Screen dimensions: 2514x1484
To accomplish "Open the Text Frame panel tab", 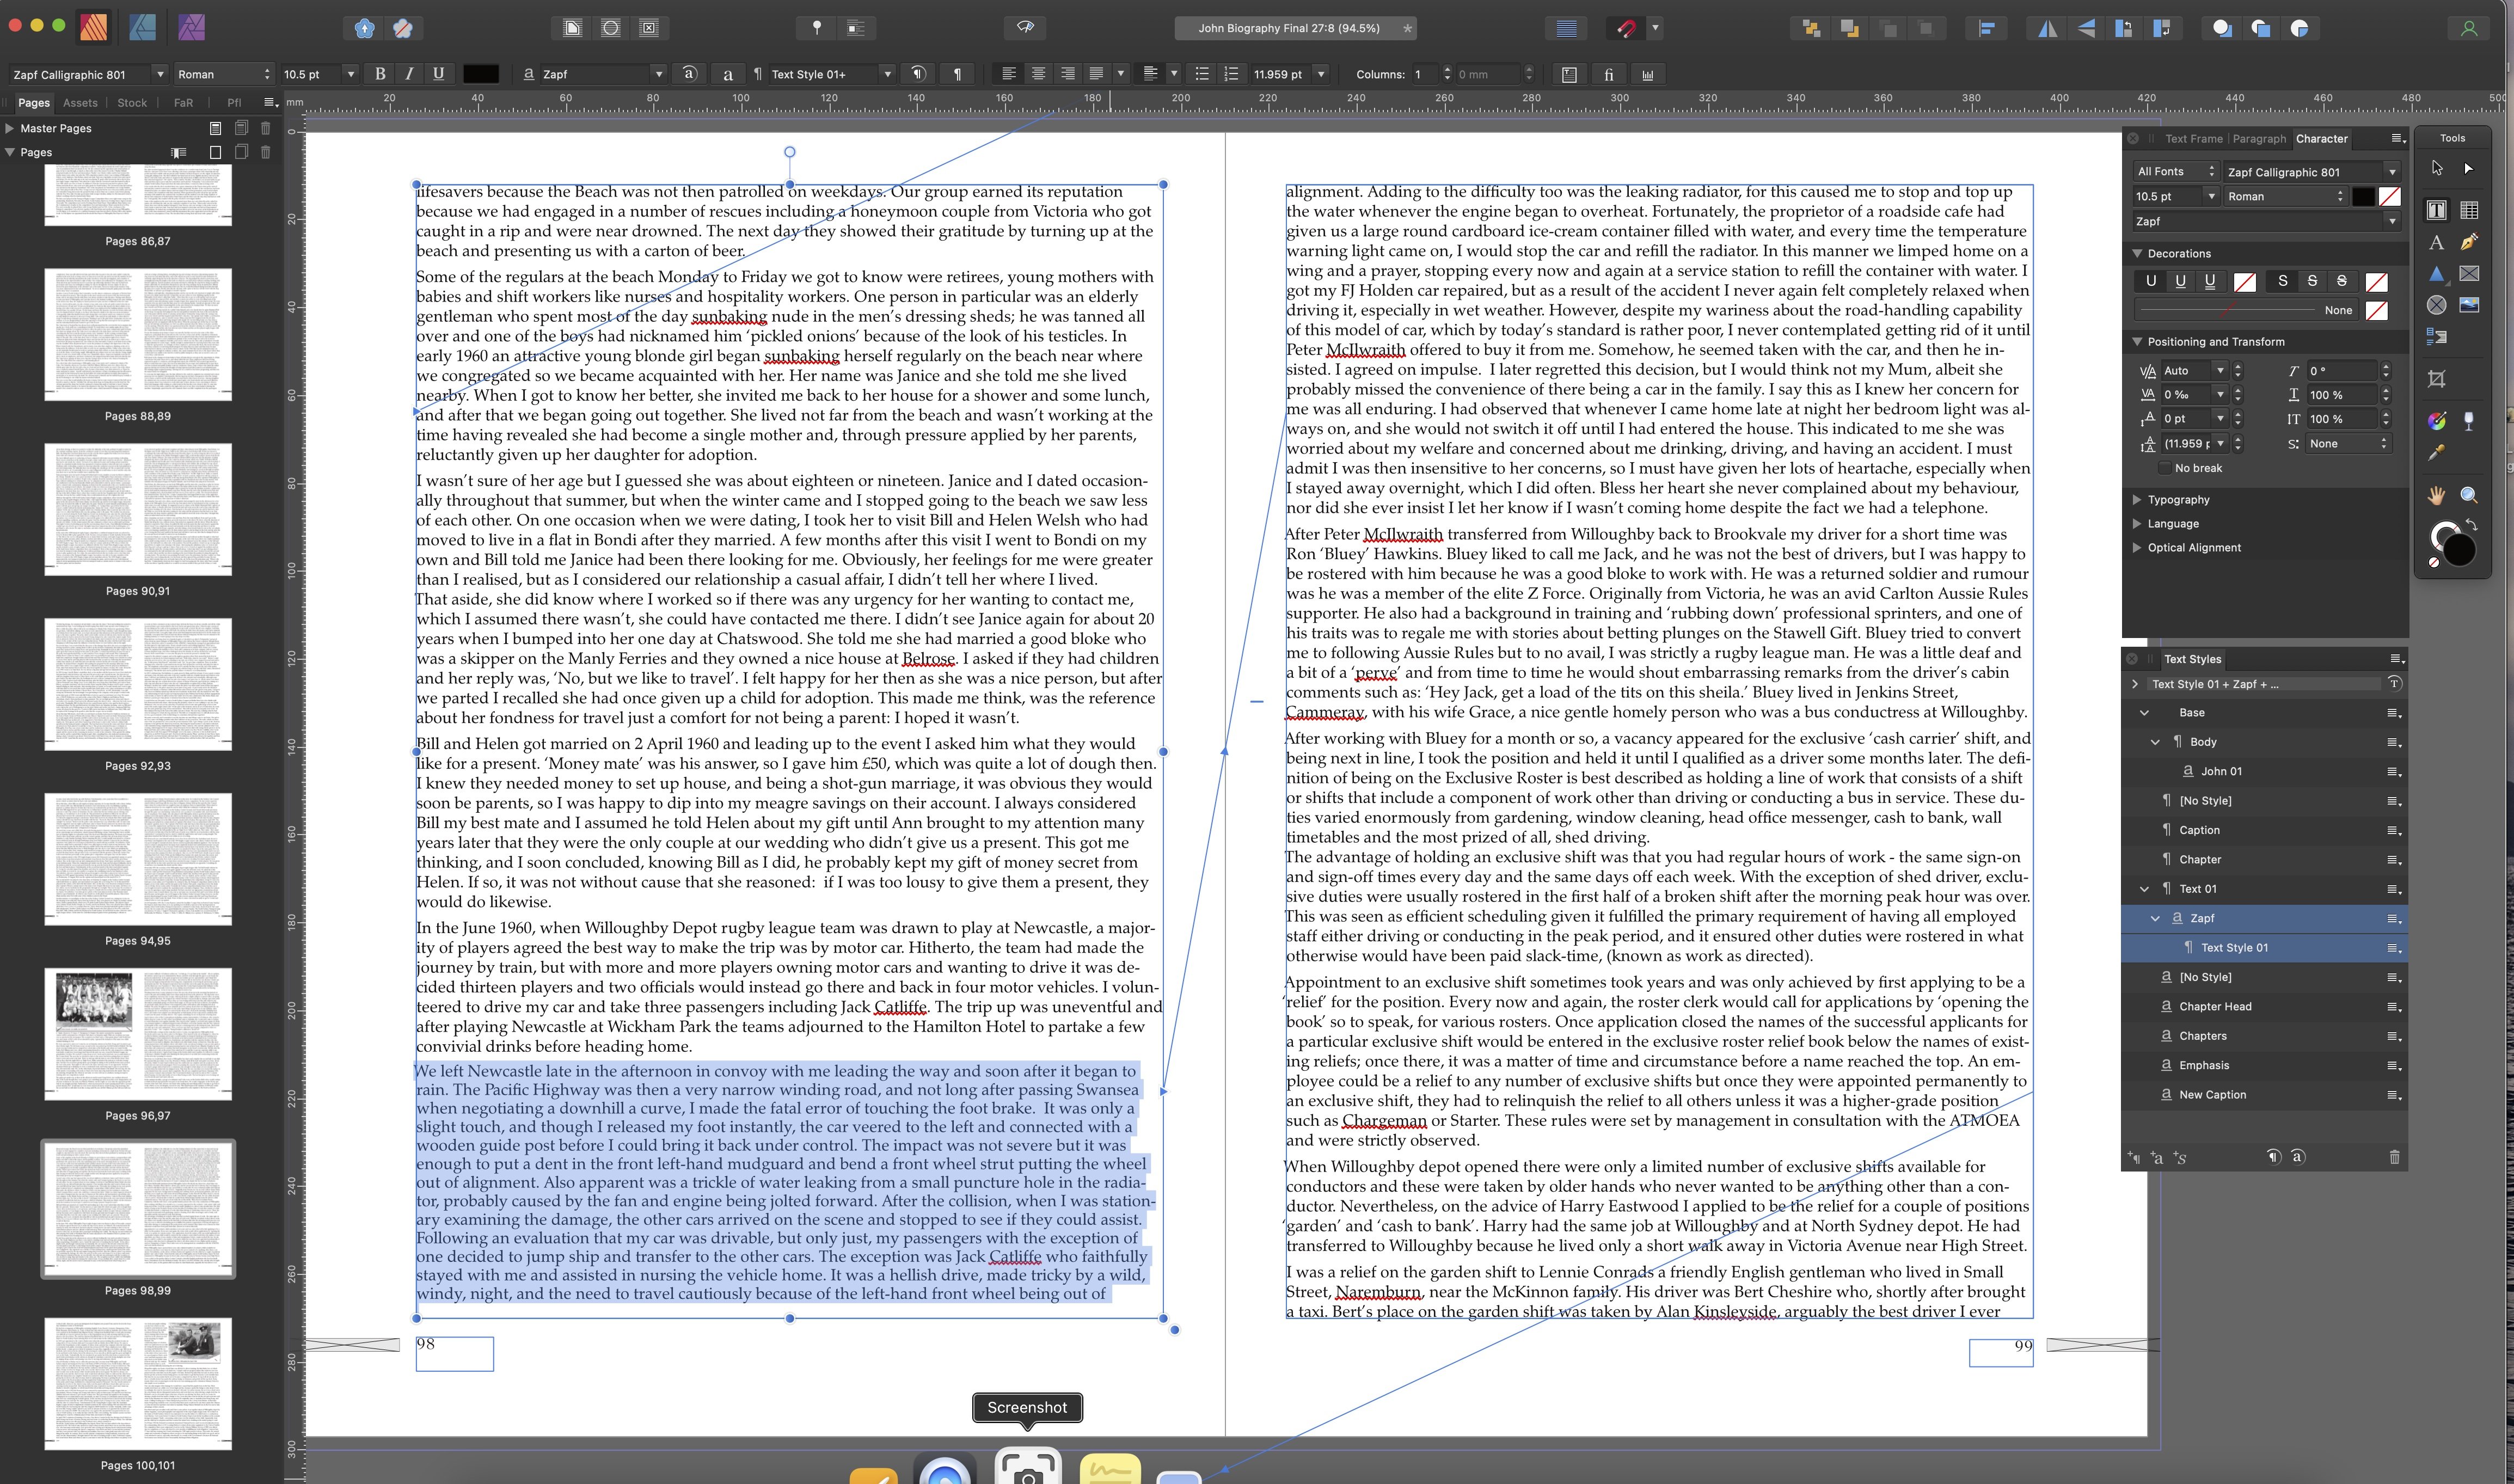I will (2193, 138).
